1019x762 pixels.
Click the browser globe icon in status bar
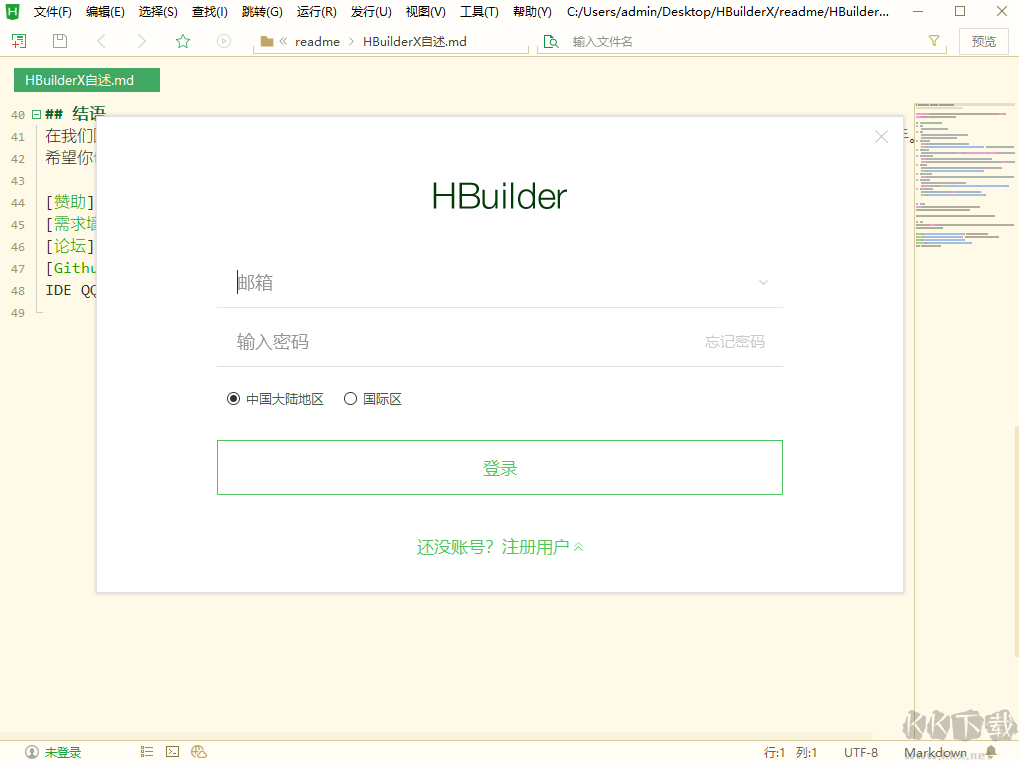pos(199,752)
